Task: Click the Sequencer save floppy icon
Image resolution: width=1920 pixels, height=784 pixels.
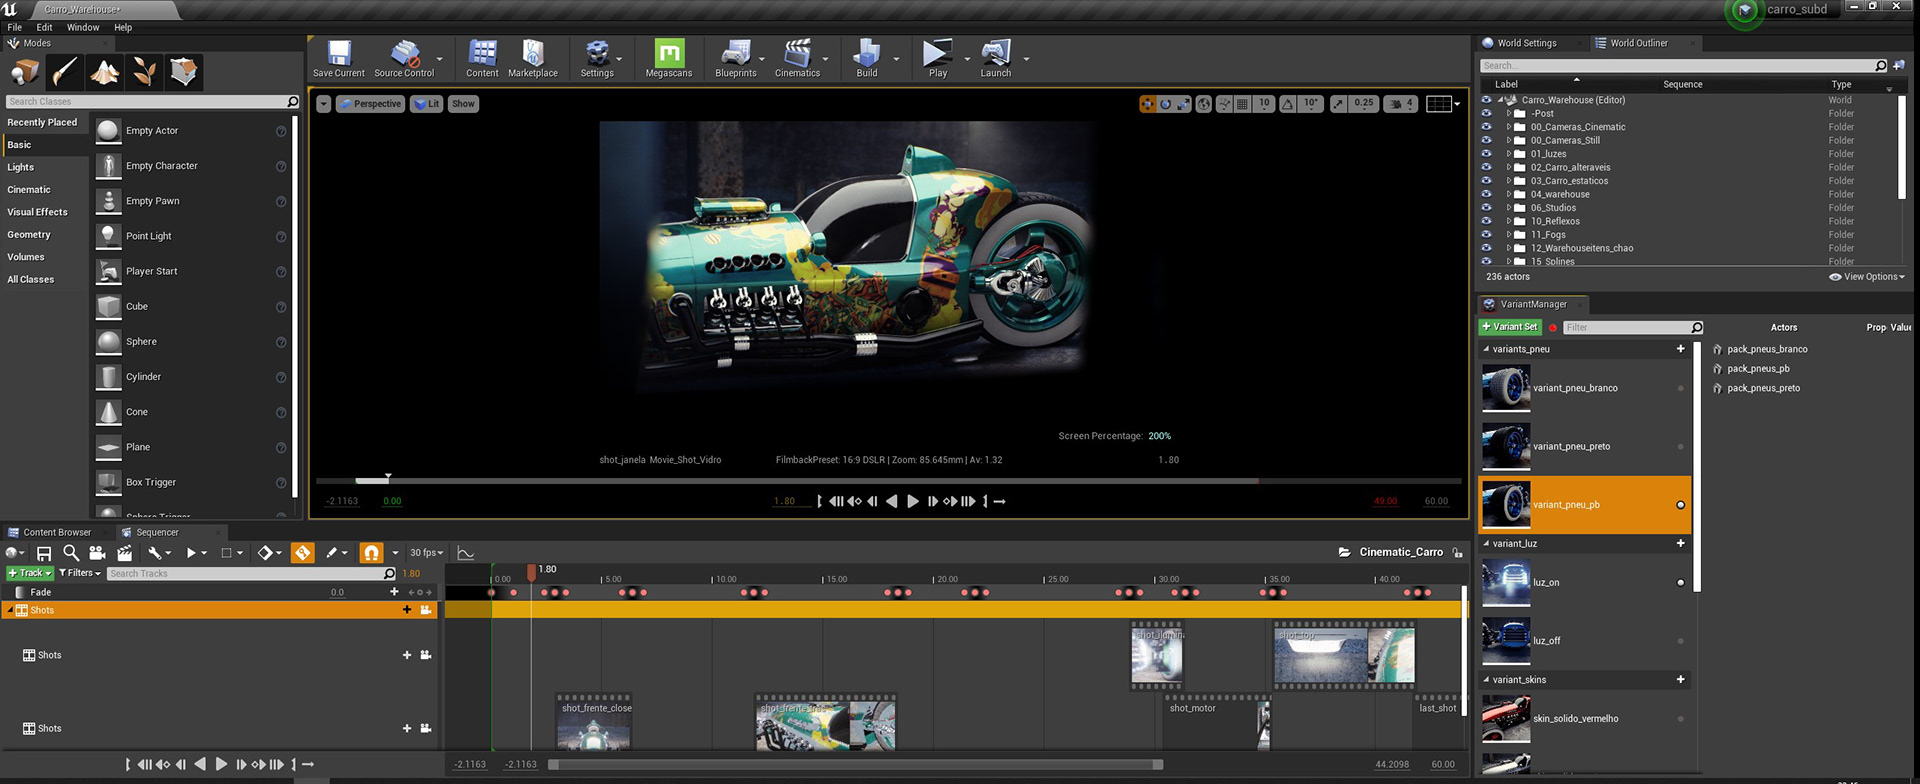Action: (44, 553)
